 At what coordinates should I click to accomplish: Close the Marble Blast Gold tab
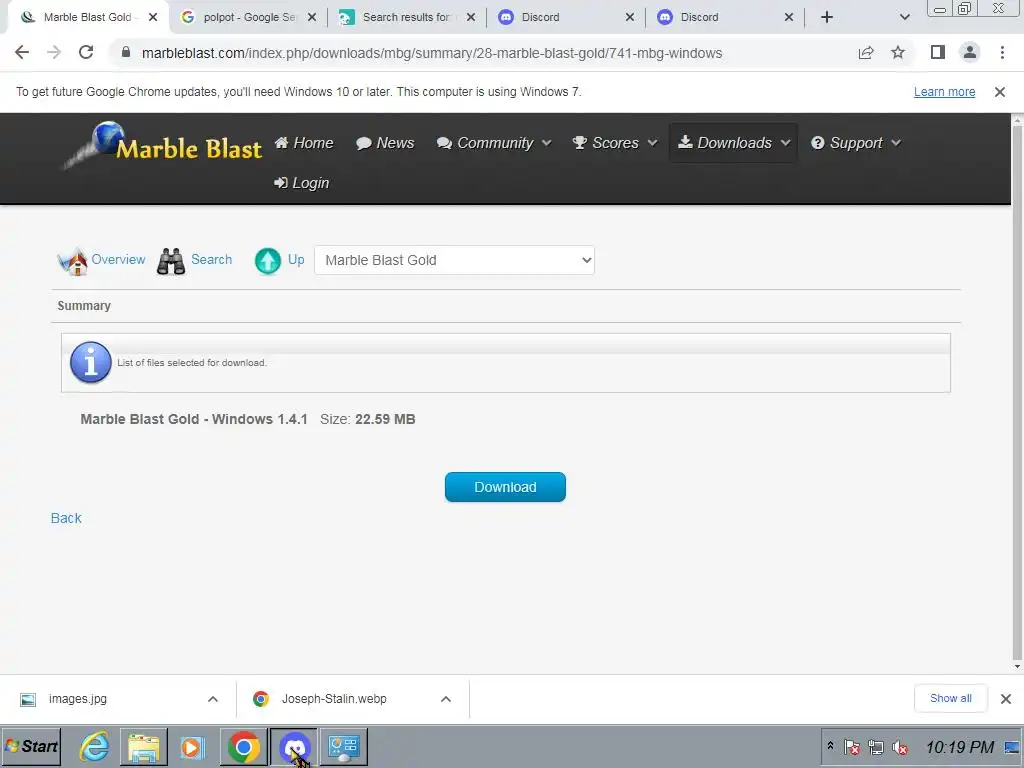click(153, 17)
